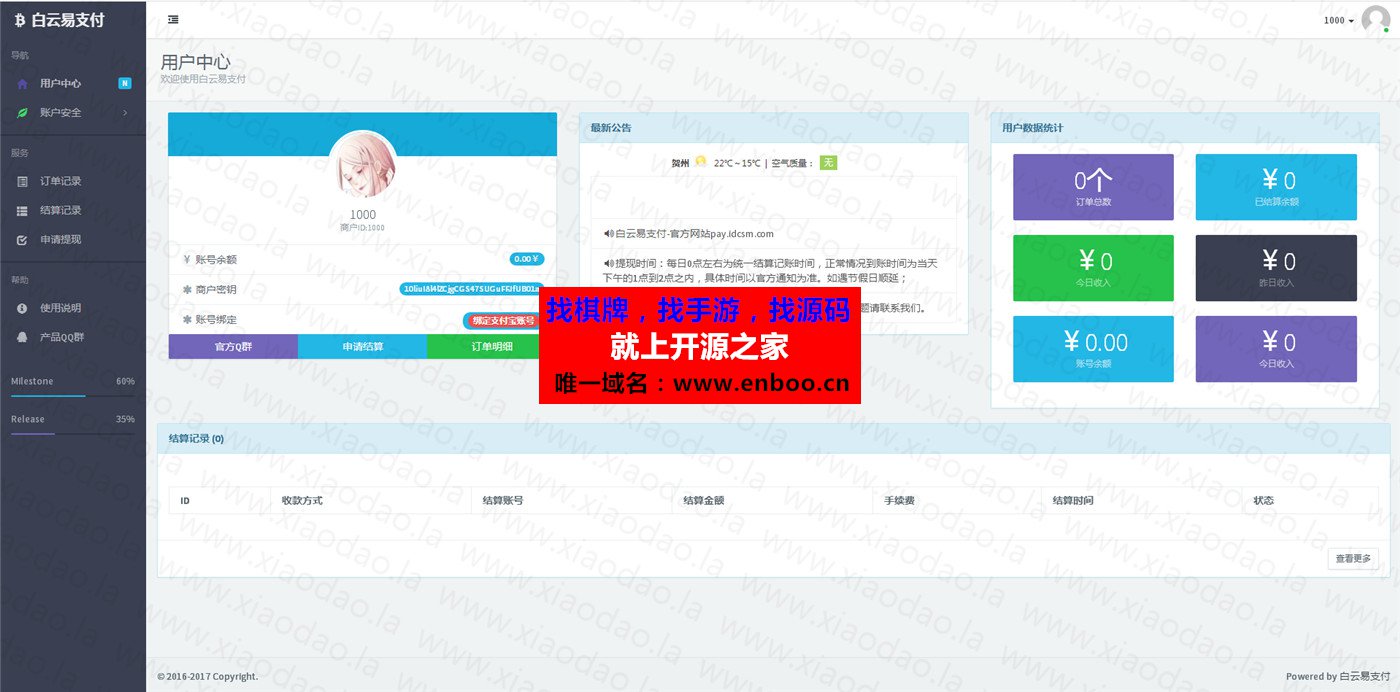Click the blue 账号余额 ¥0.00 stat card
Image resolution: width=1400 pixels, height=692 pixels.
pos(1093,349)
